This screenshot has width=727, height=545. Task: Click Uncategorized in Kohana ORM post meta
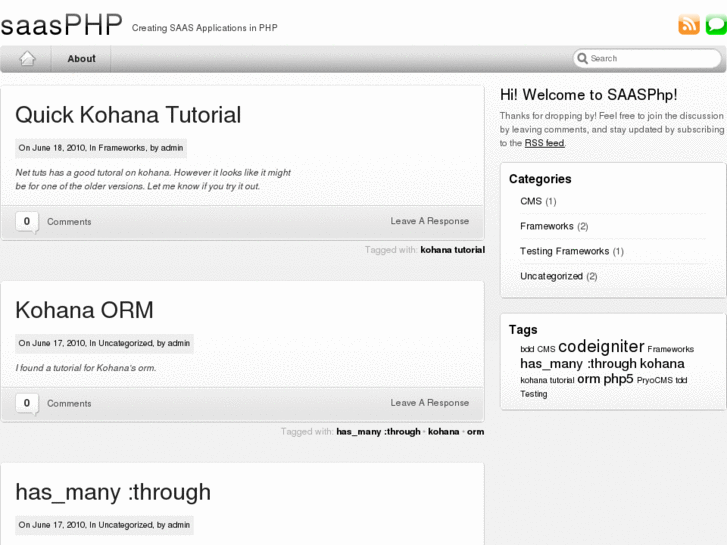(125, 343)
